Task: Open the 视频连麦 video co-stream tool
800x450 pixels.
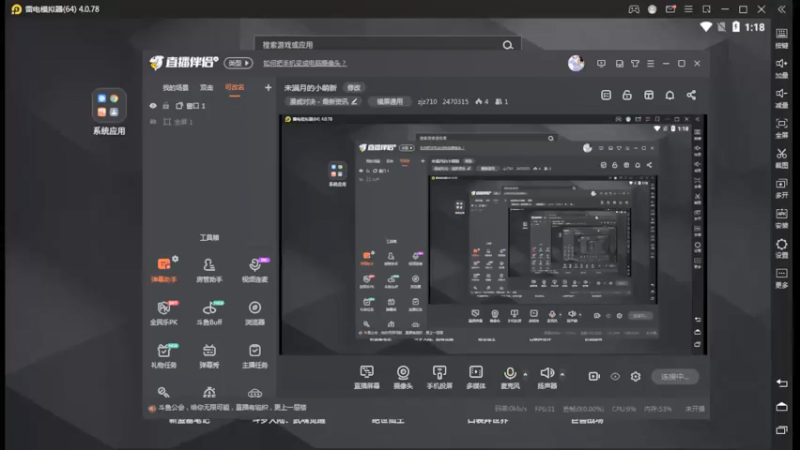Action: (255, 270)
